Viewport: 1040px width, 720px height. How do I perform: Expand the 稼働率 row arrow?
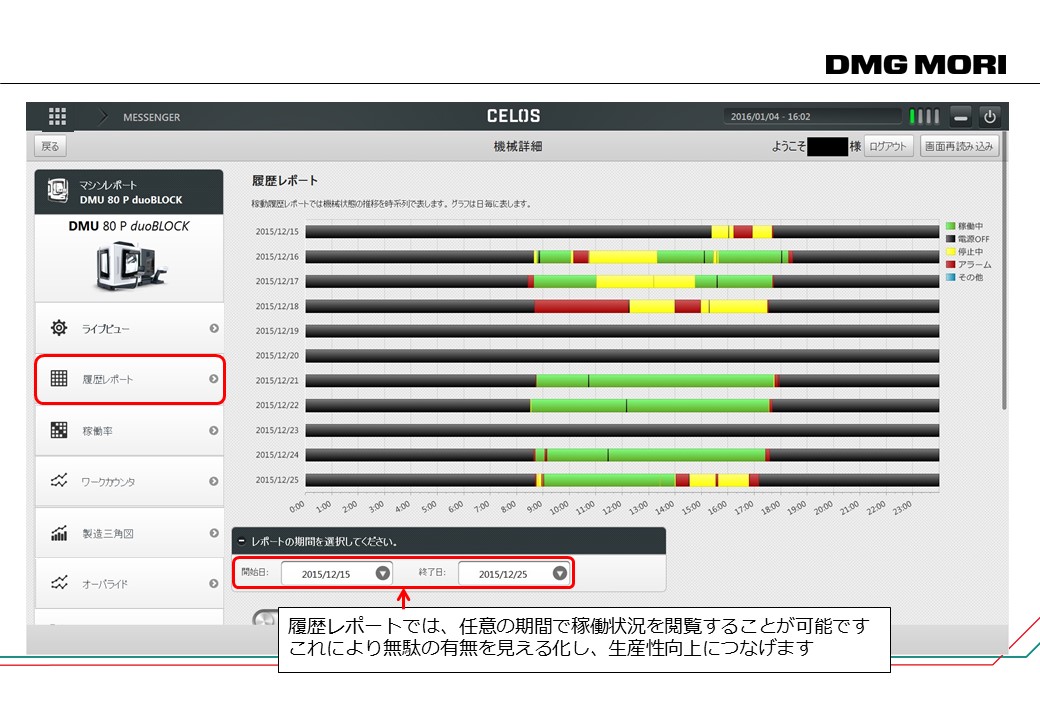click(214, 430)
